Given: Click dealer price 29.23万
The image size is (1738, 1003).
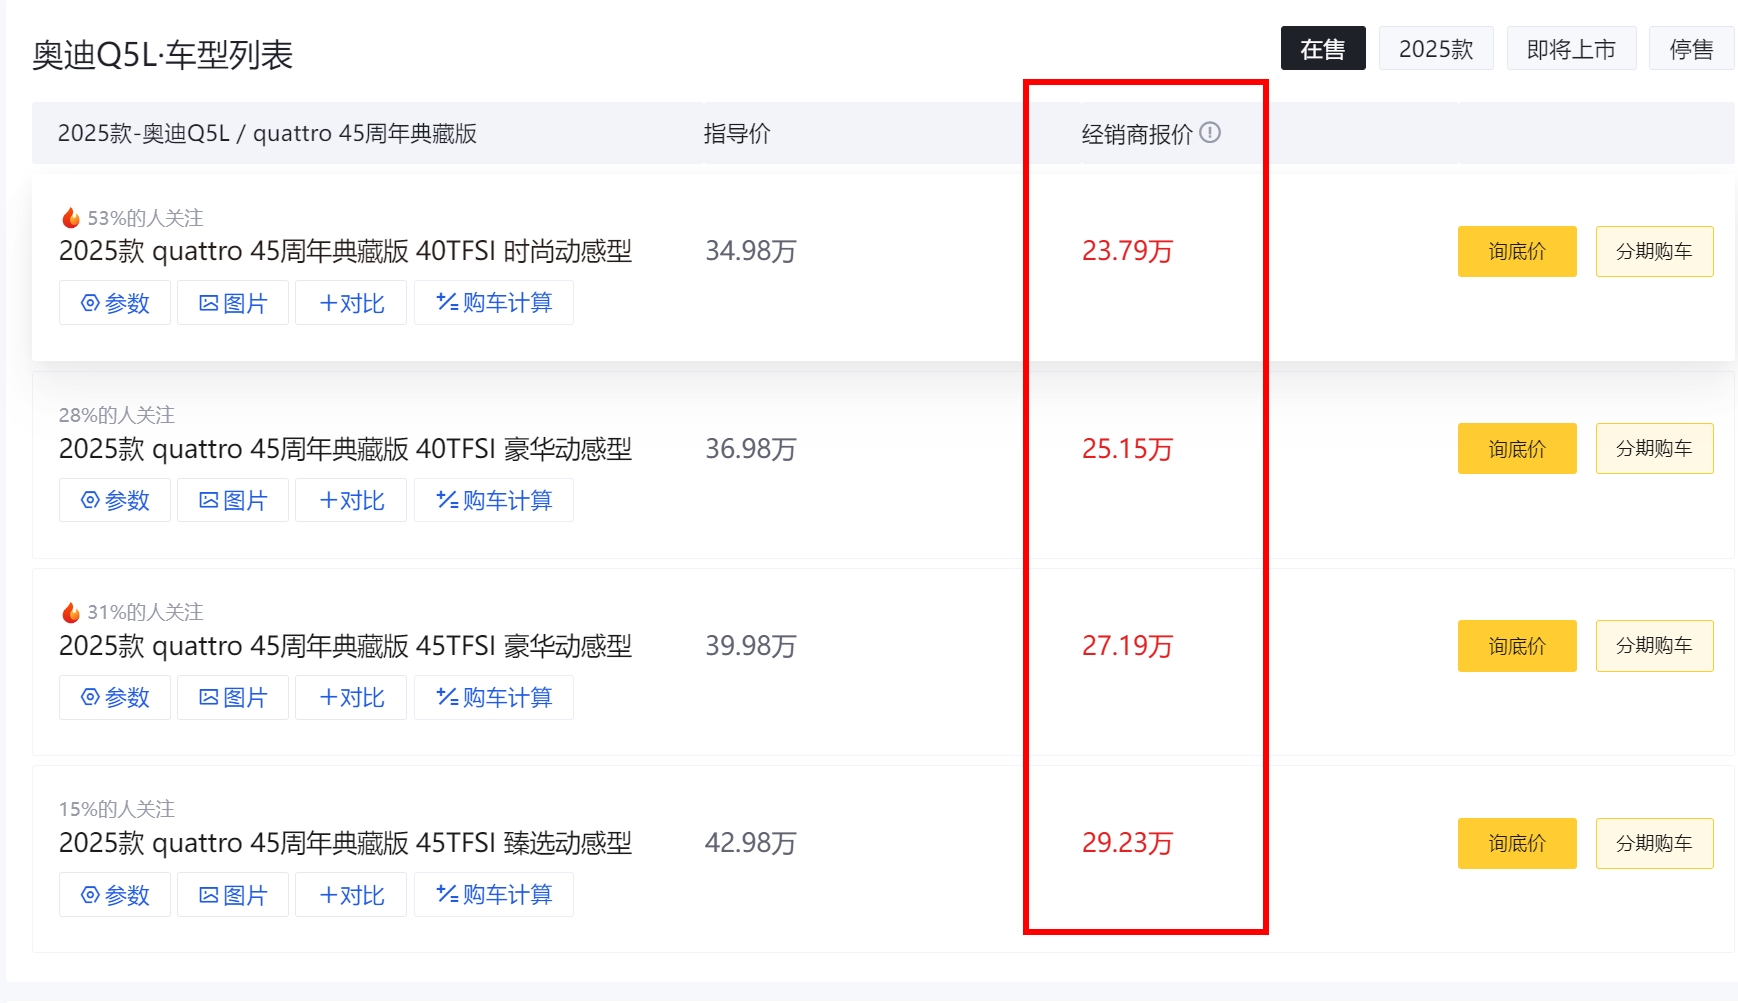Looking at the screenshot, I should pos(1127,843).
